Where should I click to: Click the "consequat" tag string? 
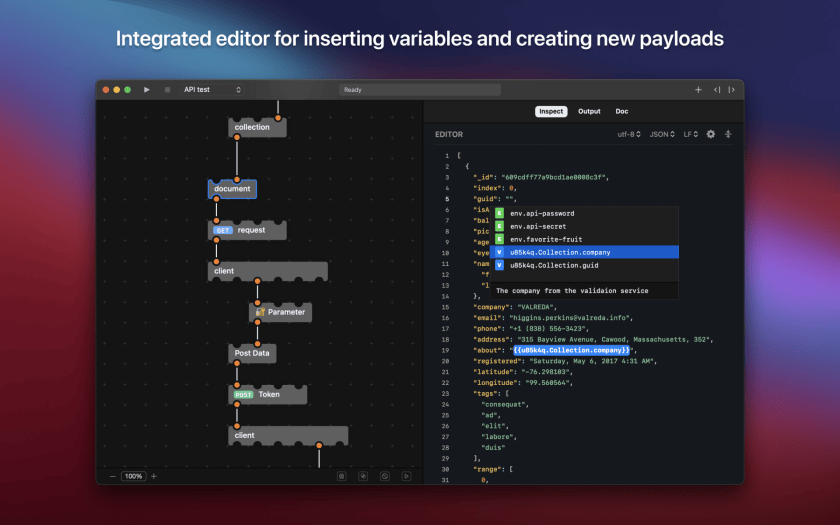tap(504, 404)
